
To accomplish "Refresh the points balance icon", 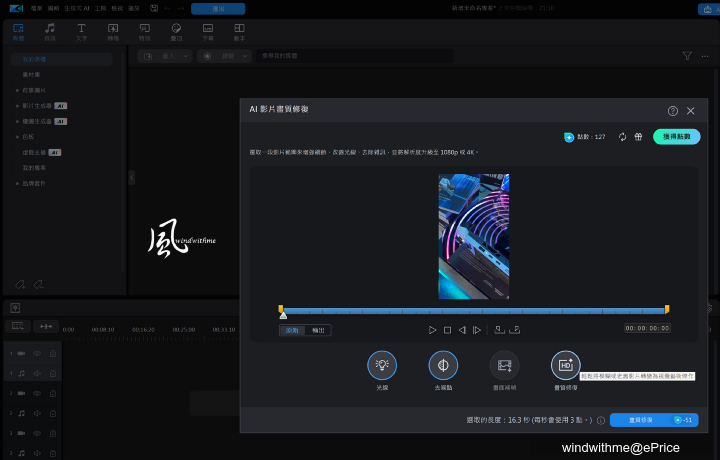I will pyautogui.click(x=622, y=137).
